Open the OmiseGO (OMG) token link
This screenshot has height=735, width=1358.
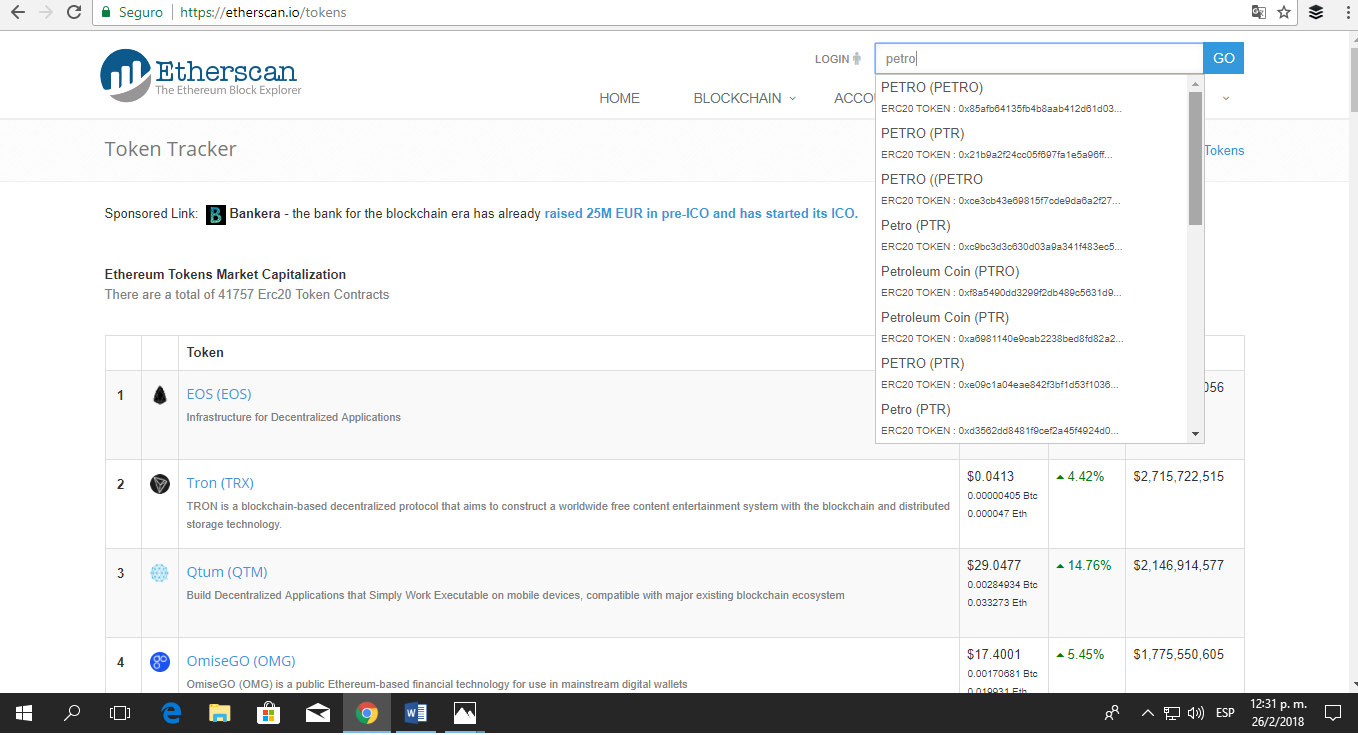pos(241,661)
